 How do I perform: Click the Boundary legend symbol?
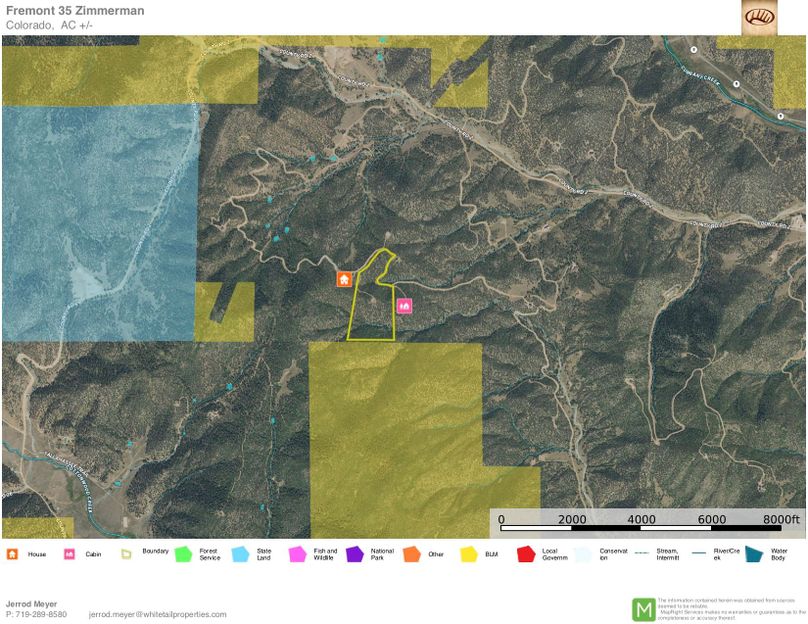127,553
